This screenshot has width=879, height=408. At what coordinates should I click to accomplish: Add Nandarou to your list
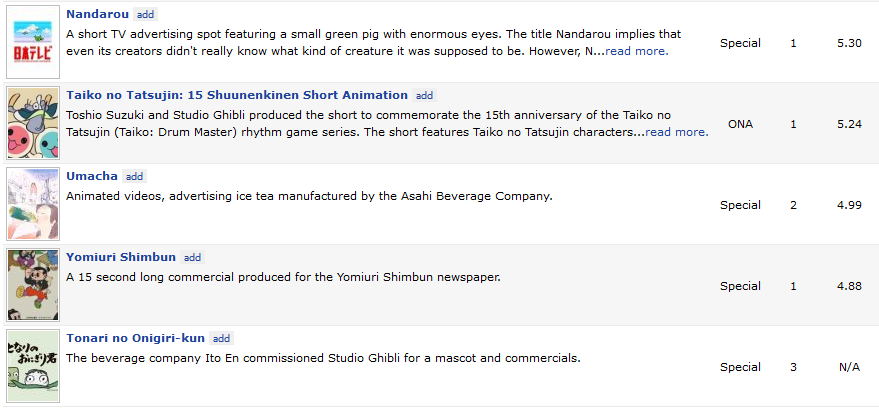[146, 15]
